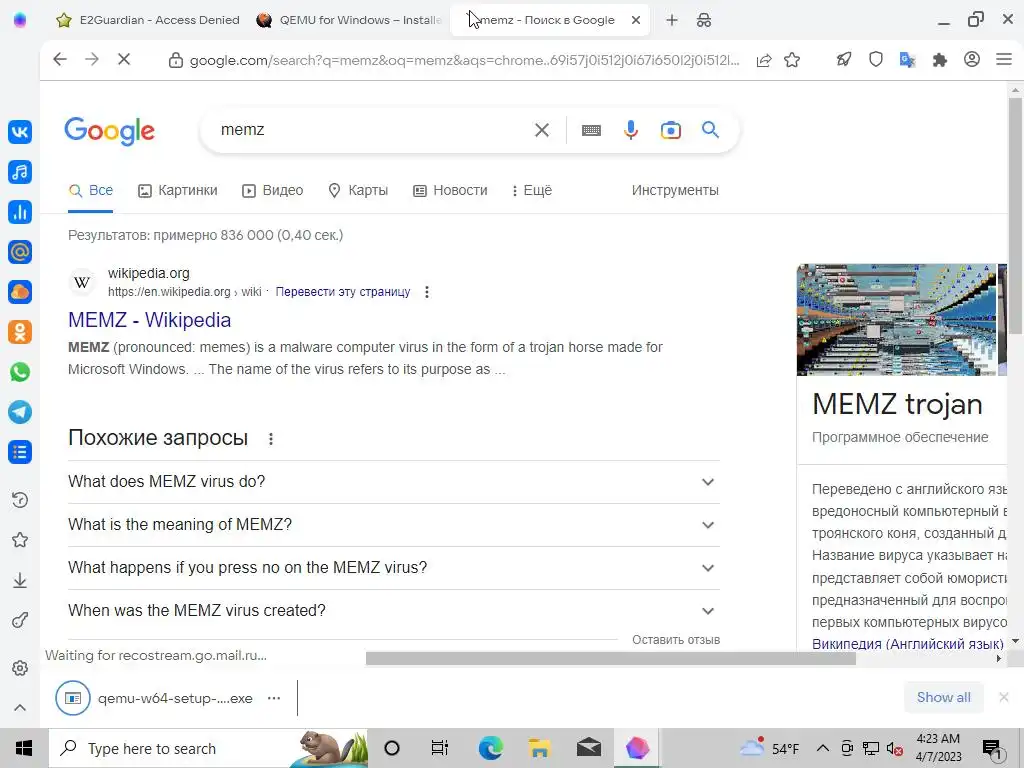Open MEMZ trojan screenshot thumbnail
1024x768 pixels.
[897, 320]
